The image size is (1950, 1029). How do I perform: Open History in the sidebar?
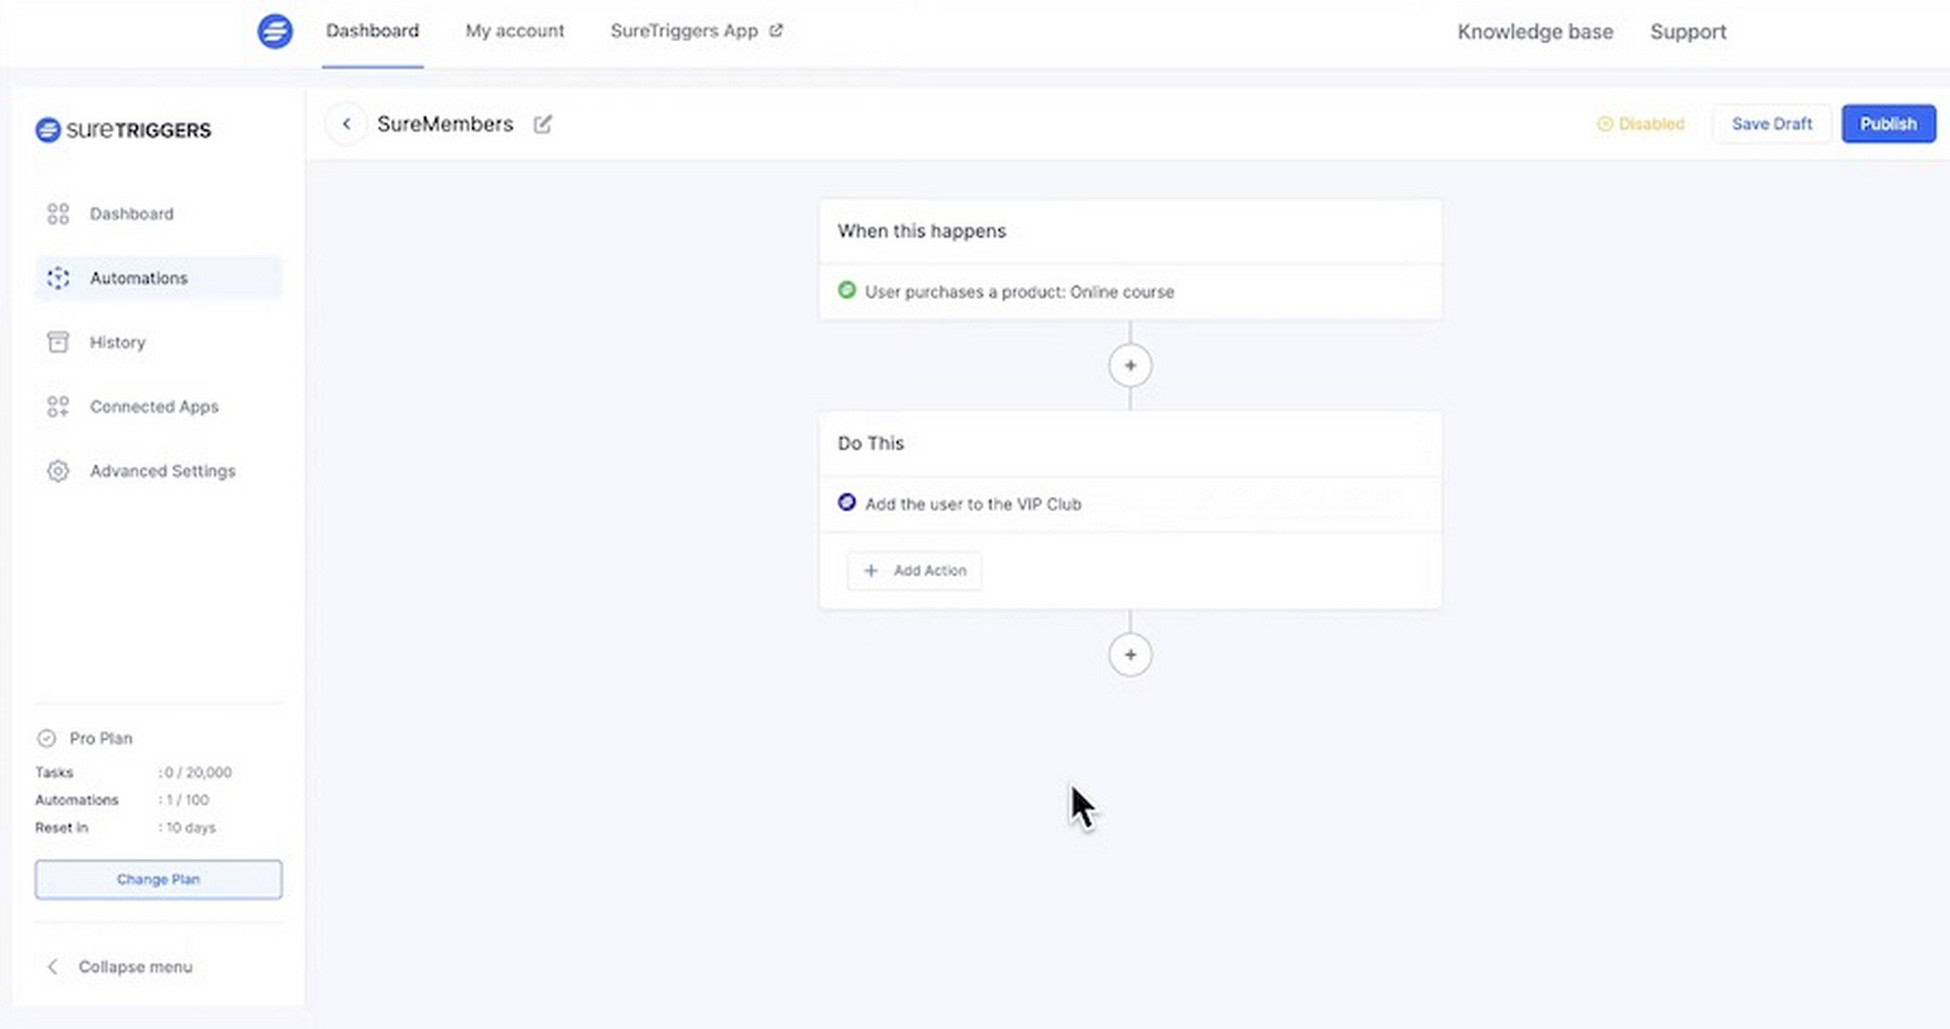tap(117, 342)
